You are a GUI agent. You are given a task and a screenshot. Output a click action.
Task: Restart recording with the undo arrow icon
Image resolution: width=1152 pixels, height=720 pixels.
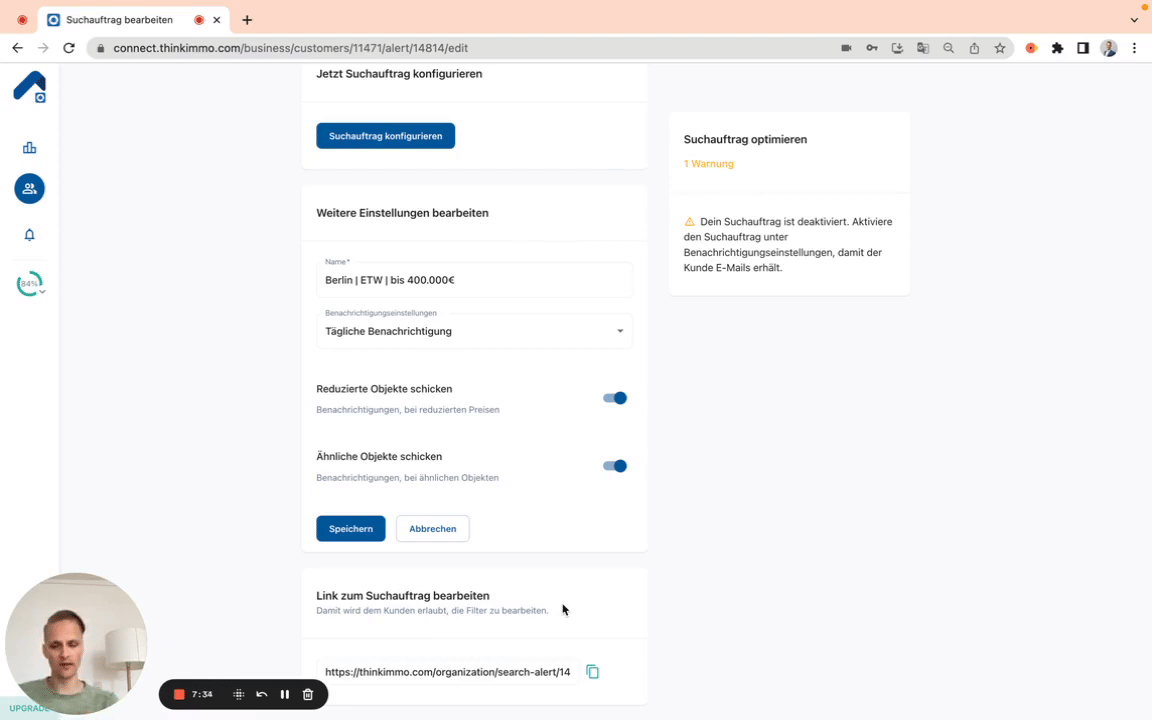coord(262,694)
